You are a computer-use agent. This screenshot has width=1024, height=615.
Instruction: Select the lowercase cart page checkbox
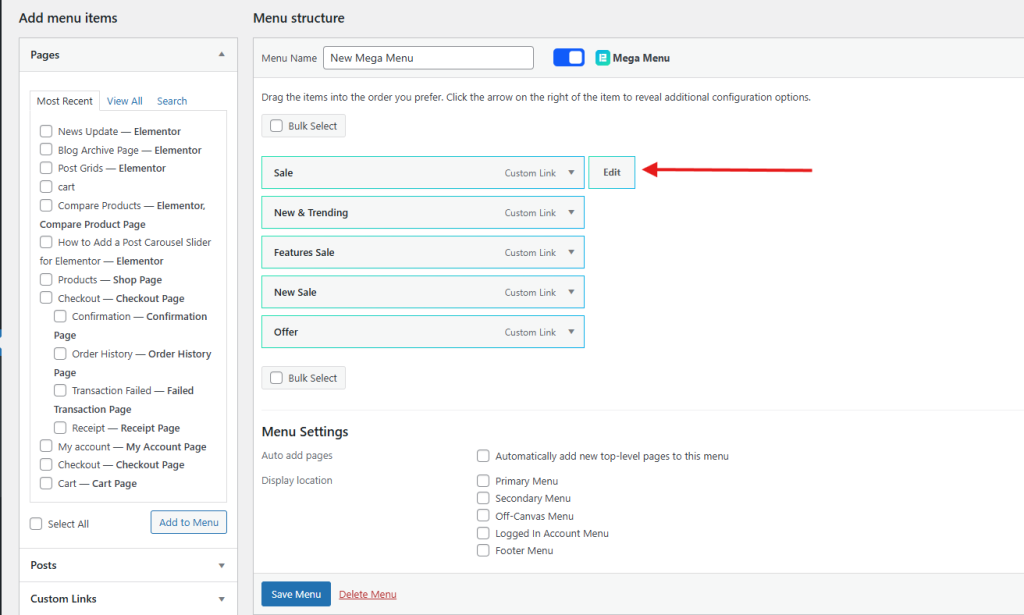pos(46,187)
